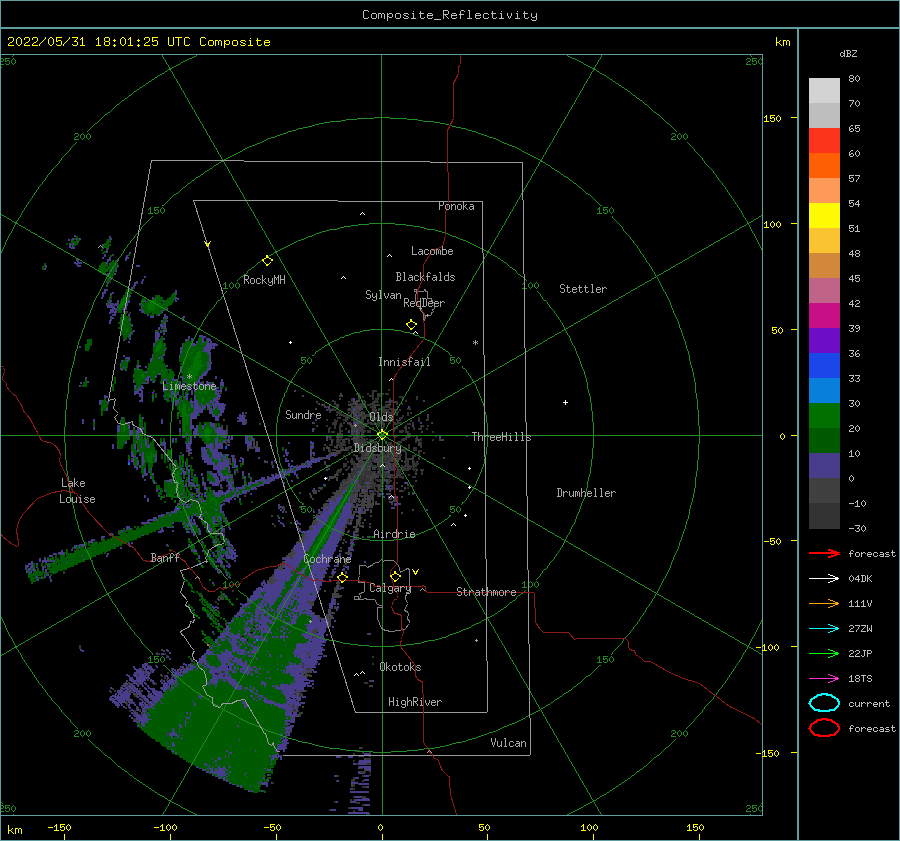Click the Lacombe town label

pyautogui.click(x=432, y=251)
